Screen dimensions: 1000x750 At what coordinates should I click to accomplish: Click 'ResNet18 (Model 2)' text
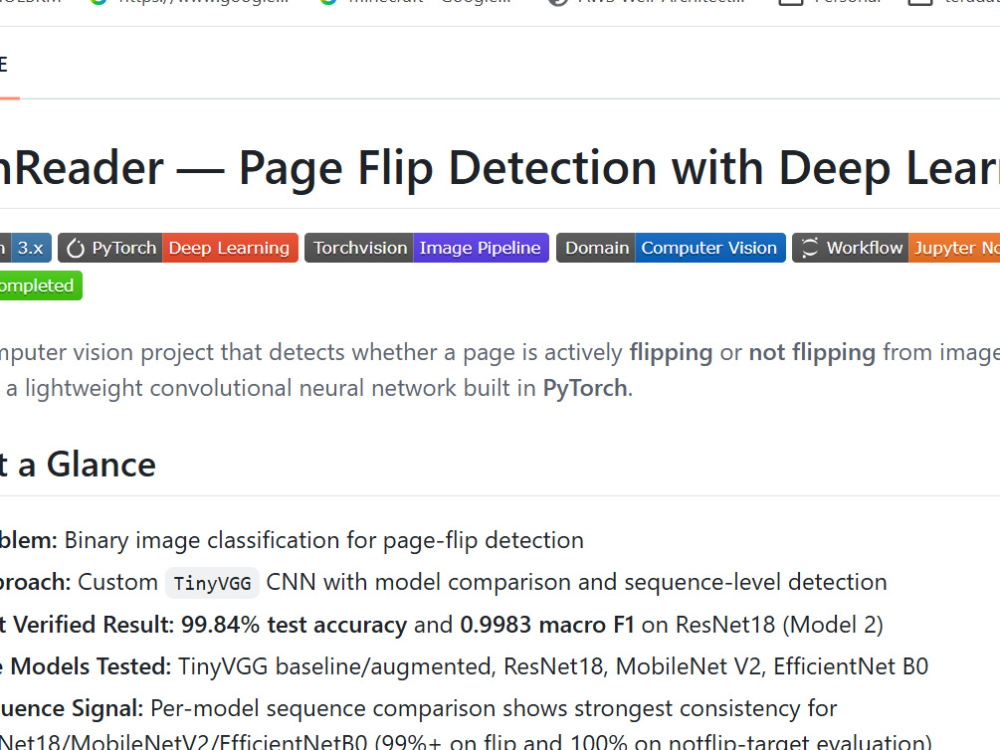[x=779, y=625]
